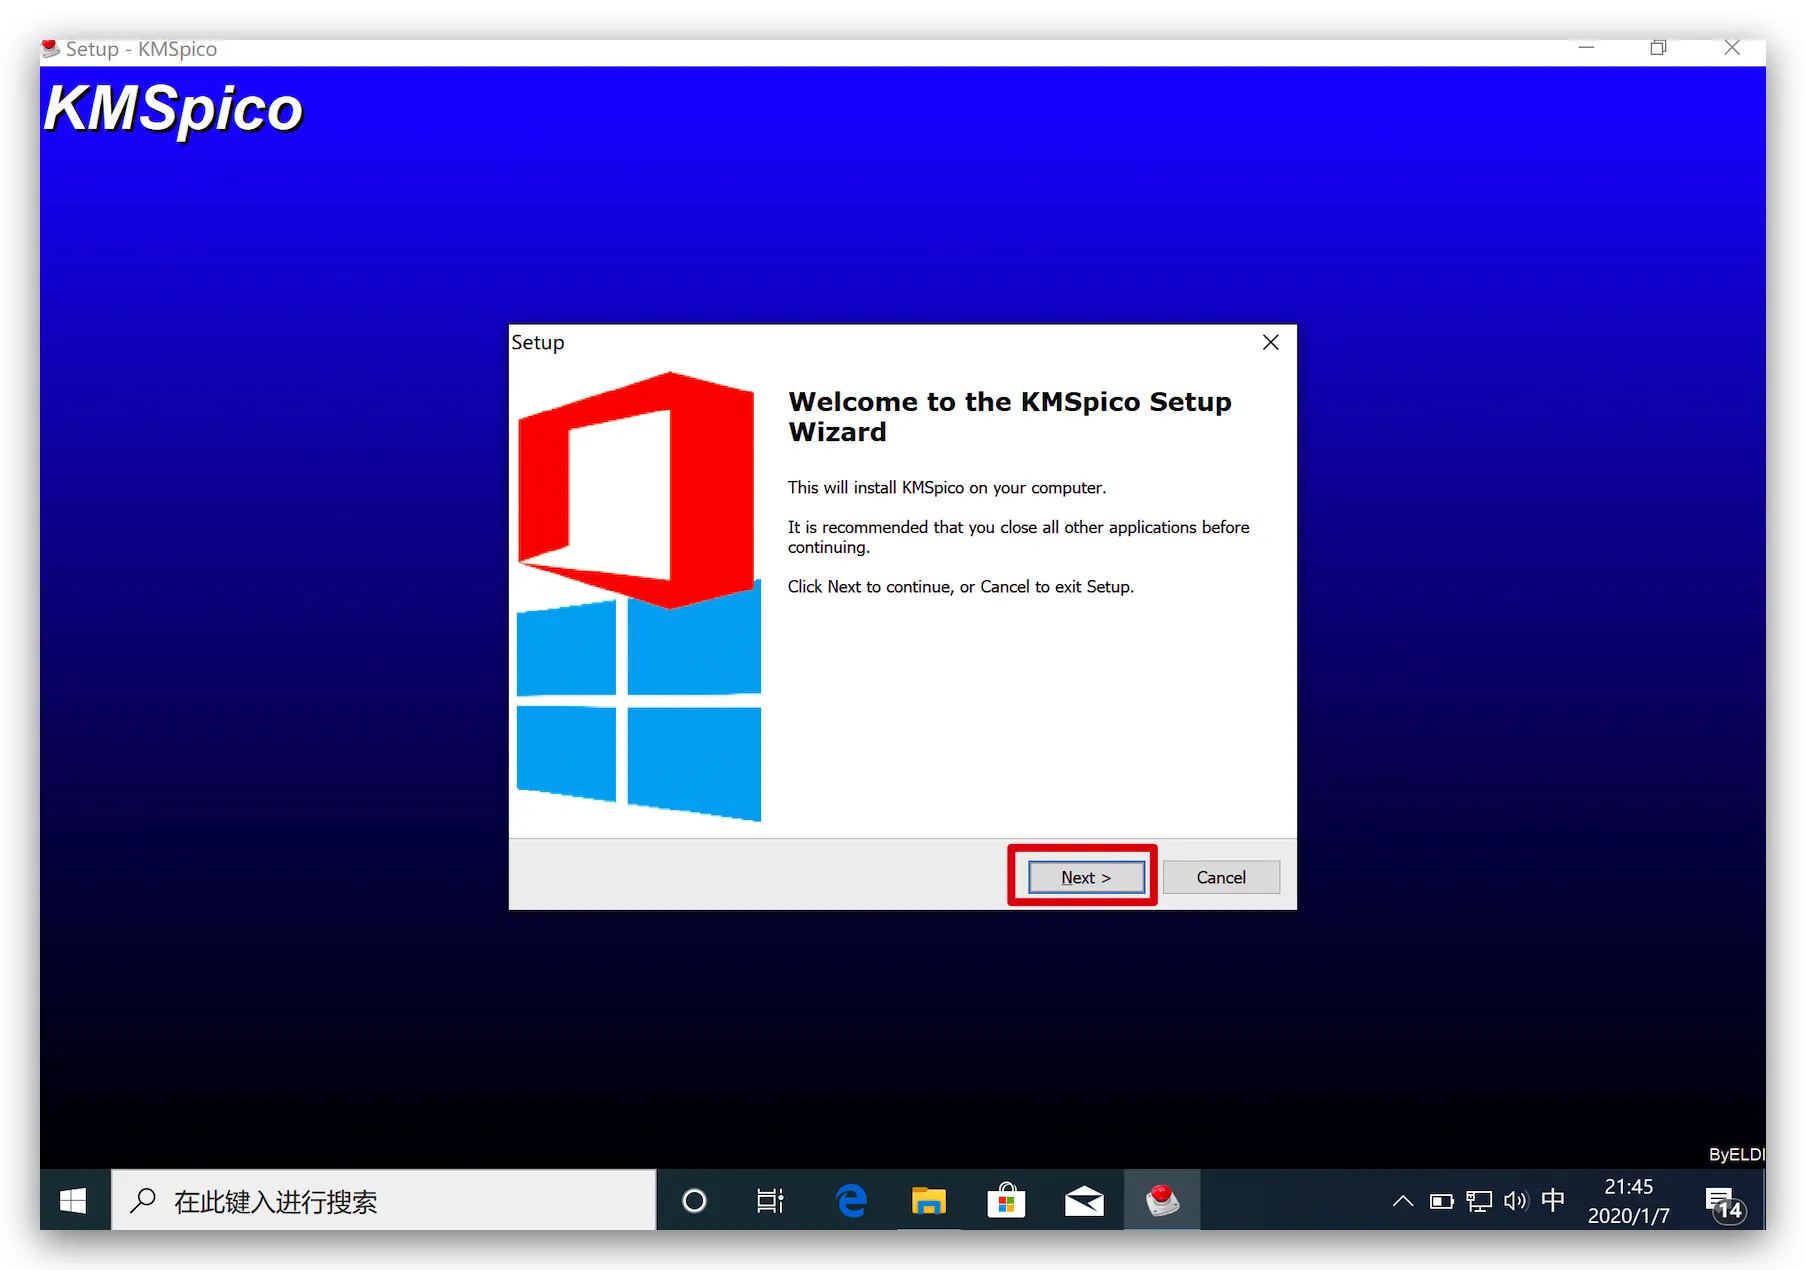Image resolution: width=1806 pixels, height=1270 pixels.
Task: Open the volume icon in tray
Action: pyautogui.click(x=1516, y=1201)
